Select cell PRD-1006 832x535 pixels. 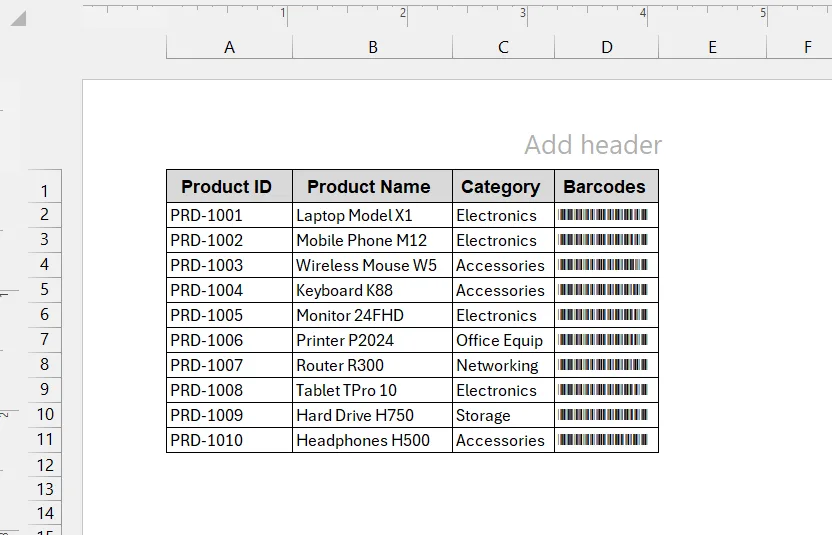click(x=229, y=340)
